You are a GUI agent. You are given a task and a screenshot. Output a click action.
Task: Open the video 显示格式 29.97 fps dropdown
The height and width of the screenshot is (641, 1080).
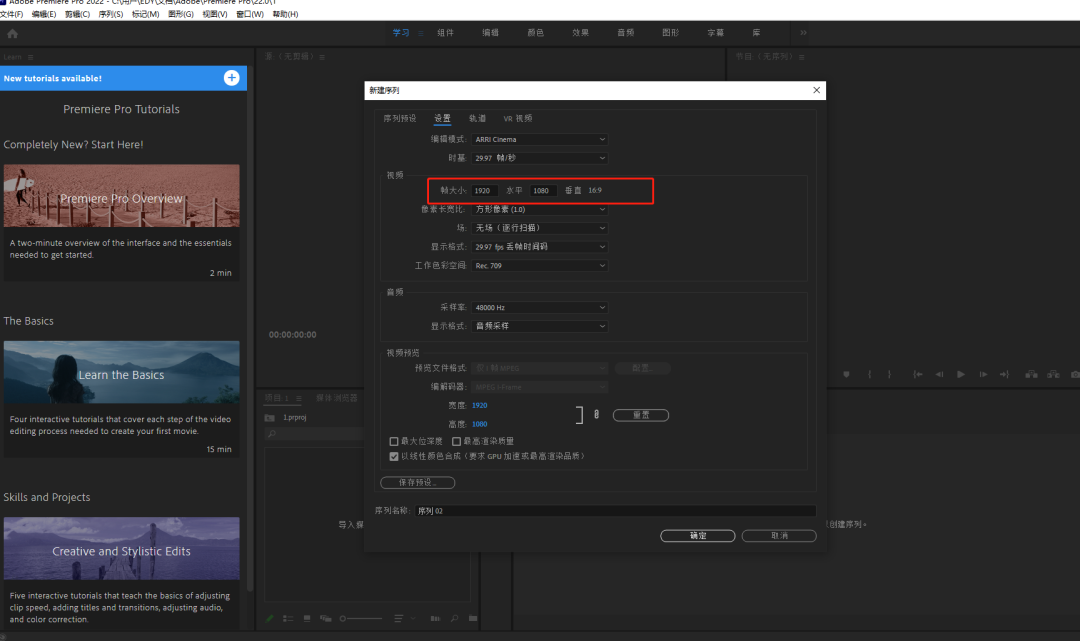tap(539, 246)
